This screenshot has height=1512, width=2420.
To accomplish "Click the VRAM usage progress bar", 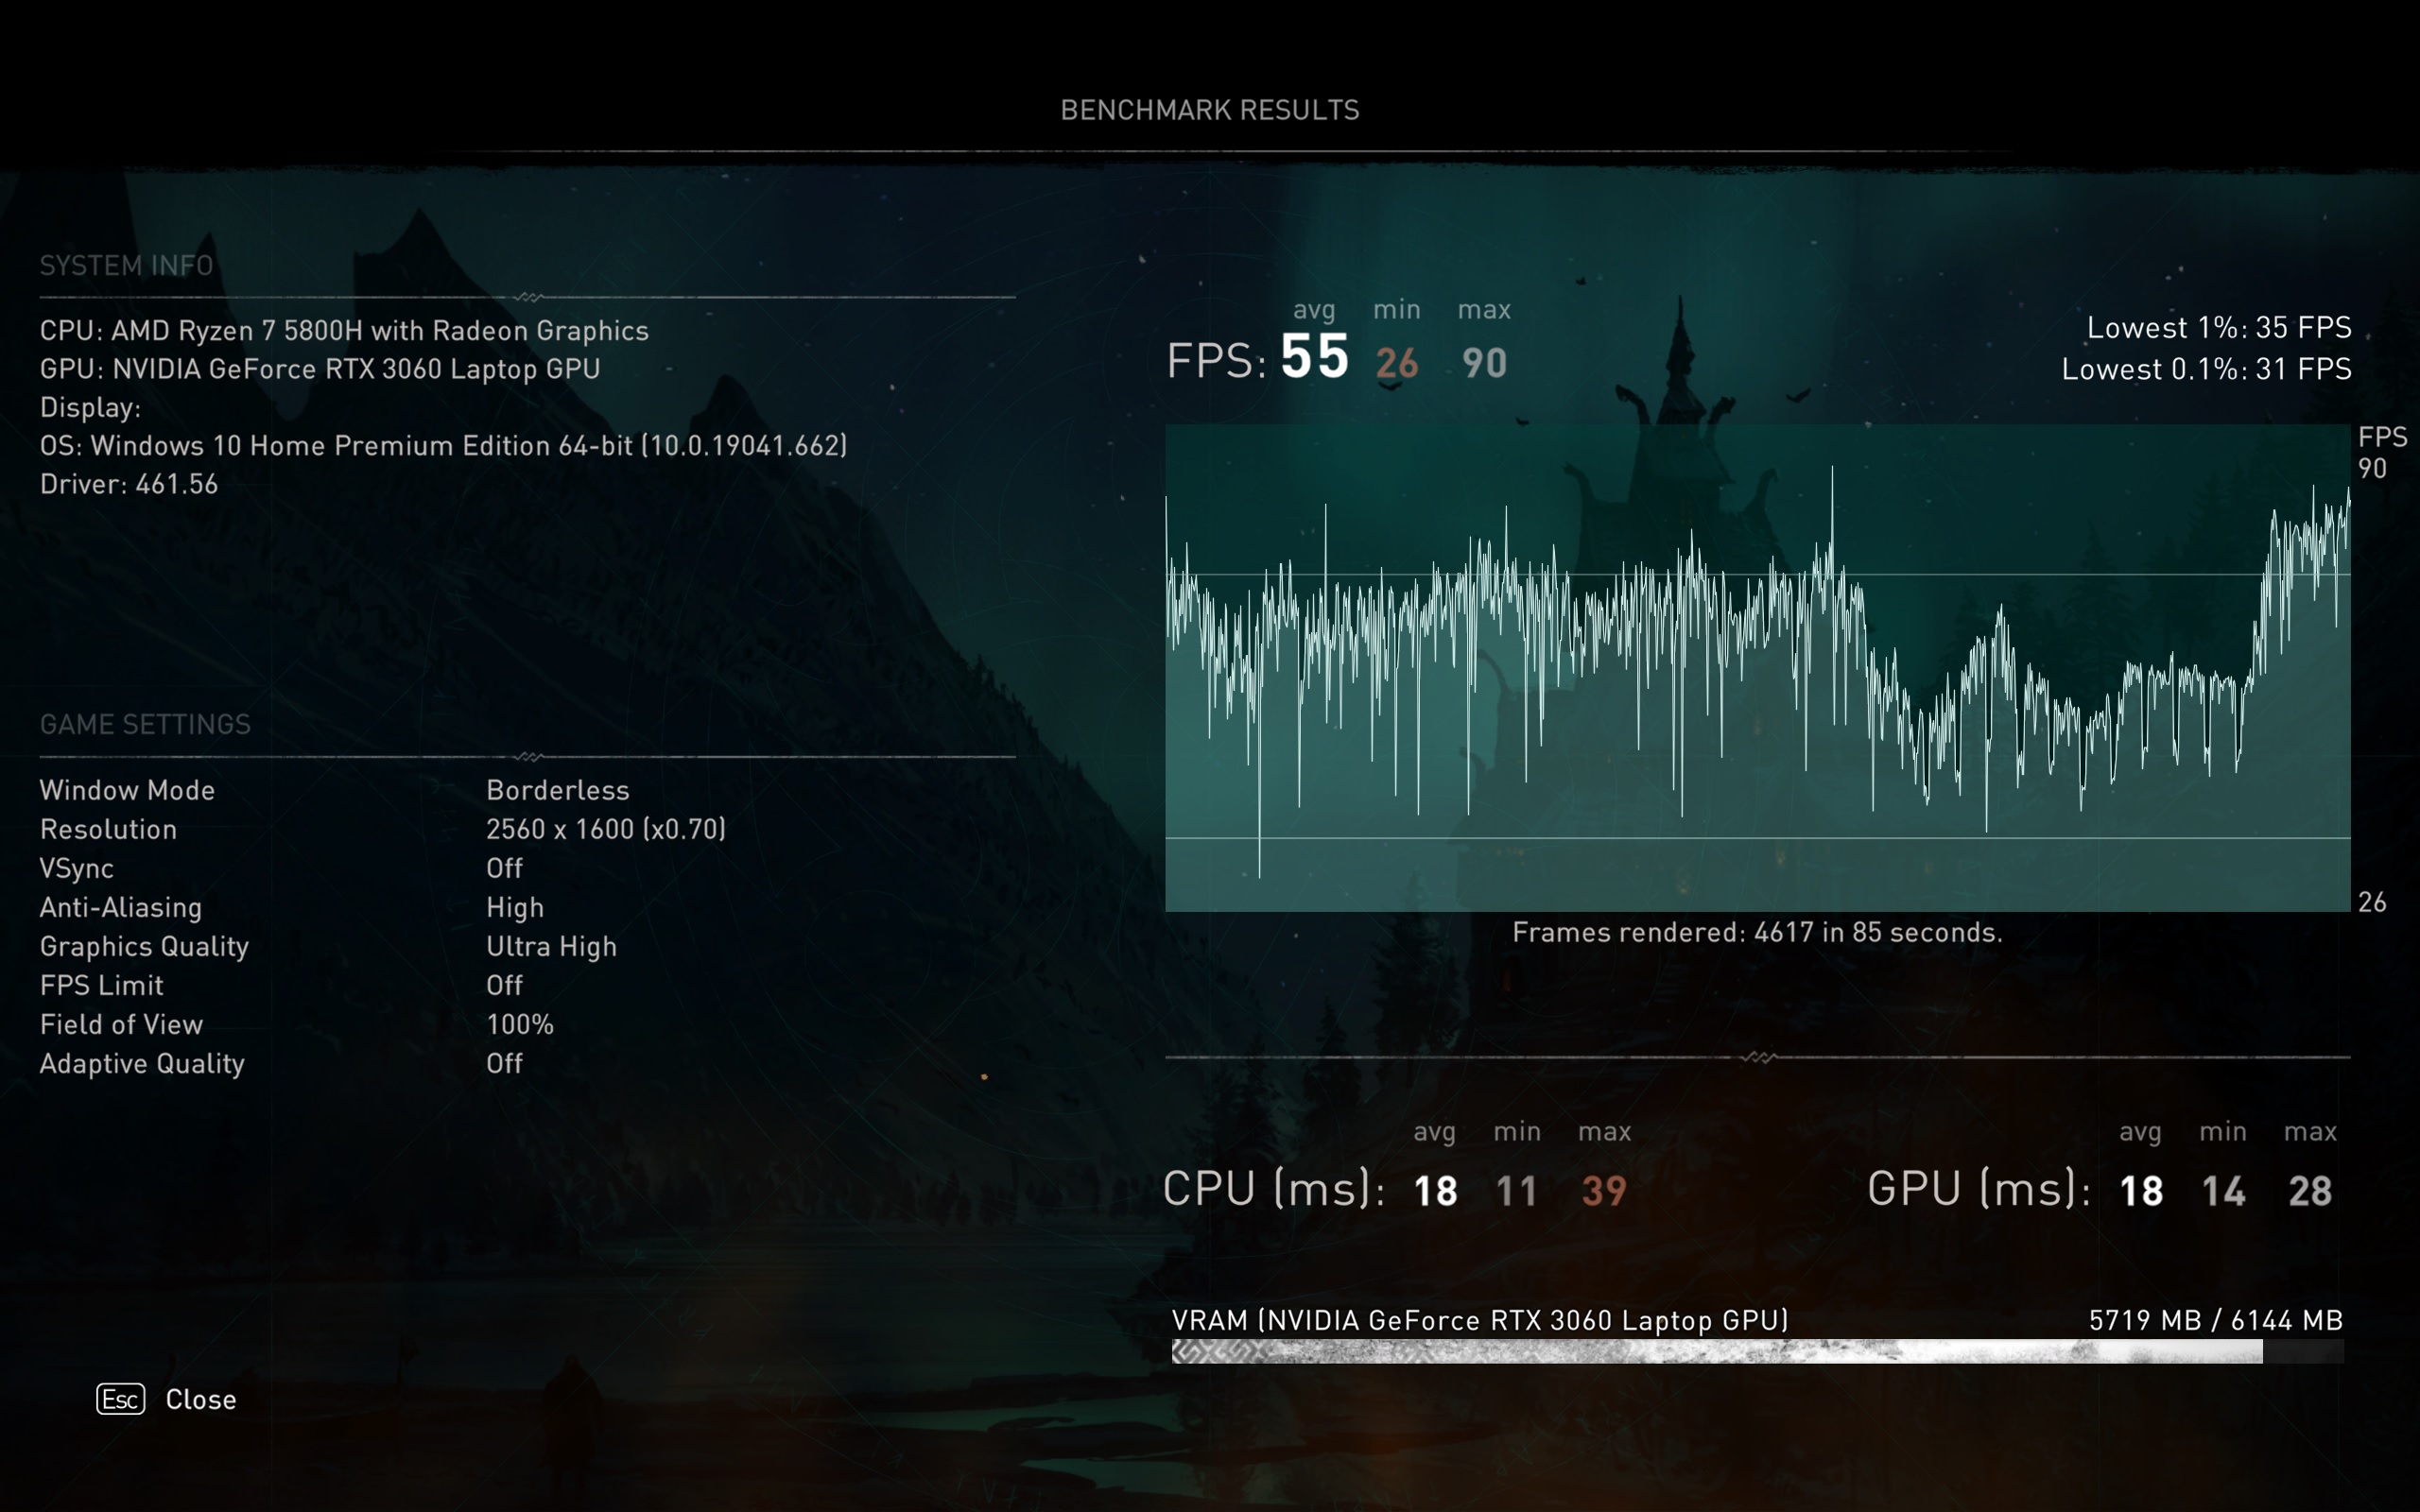I will pos(1756,1352).
